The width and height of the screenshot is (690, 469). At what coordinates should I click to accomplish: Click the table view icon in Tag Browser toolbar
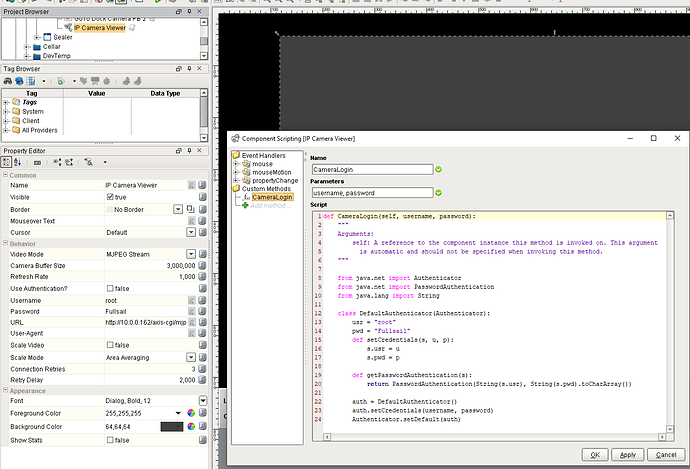30,81
